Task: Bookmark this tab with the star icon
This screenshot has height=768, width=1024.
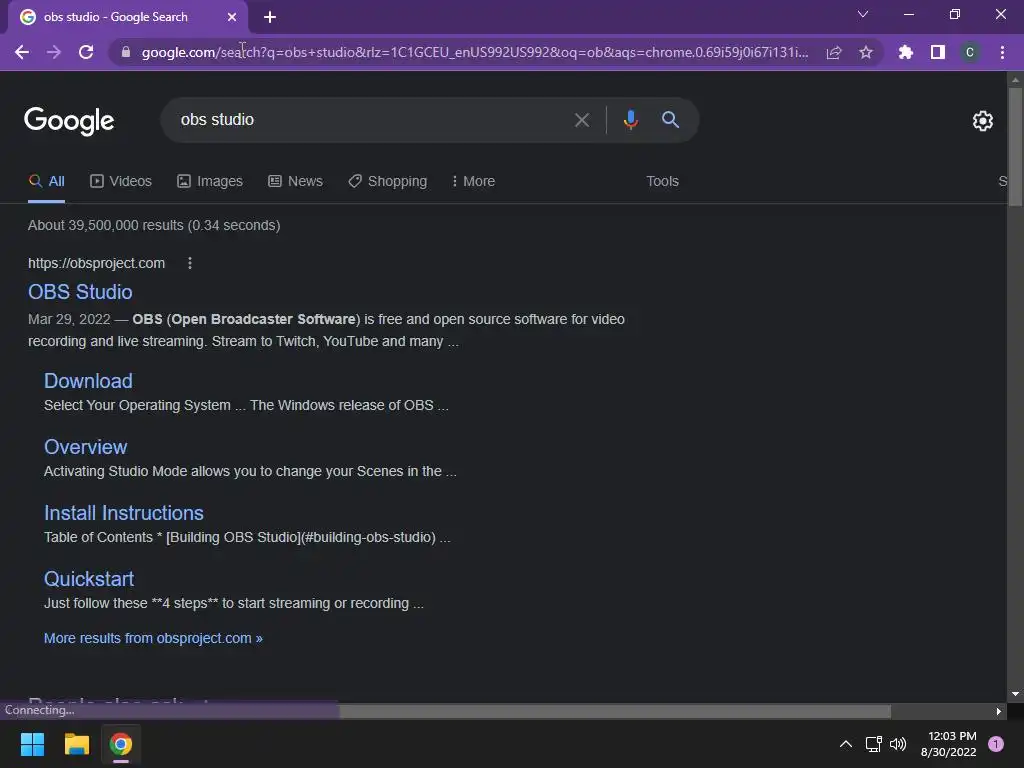Action: [866, 52]
